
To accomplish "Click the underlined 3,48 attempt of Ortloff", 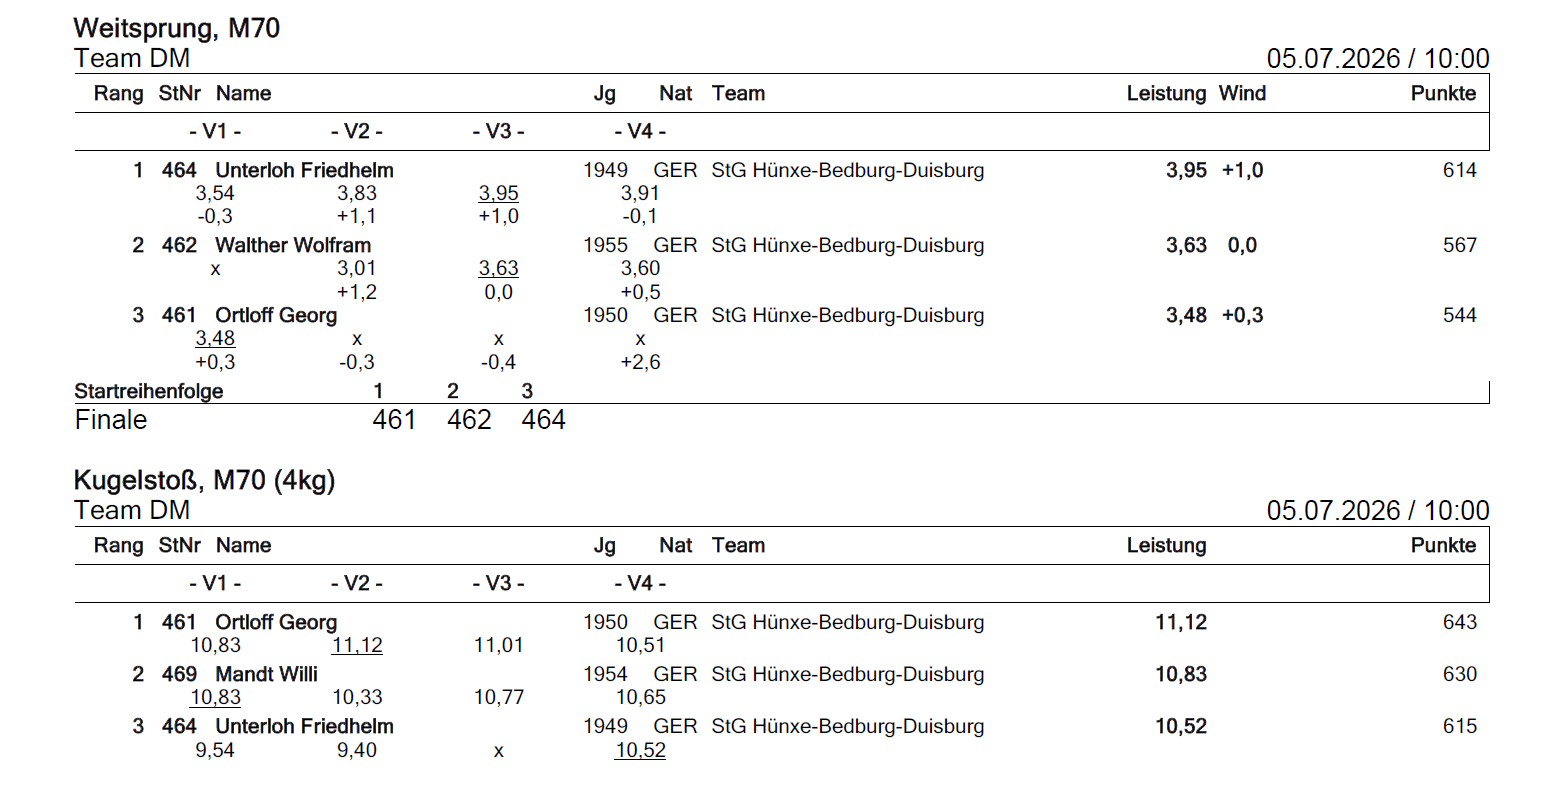I will tap(215, 338).
